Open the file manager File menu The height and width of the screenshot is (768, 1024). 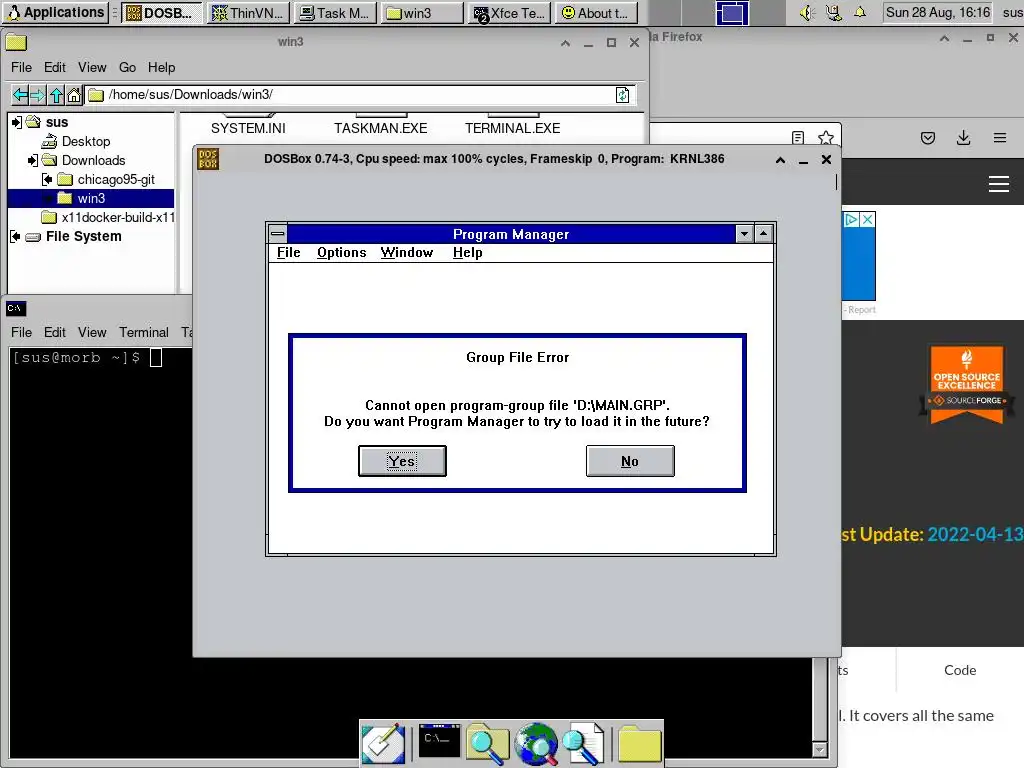coord(21,67)
